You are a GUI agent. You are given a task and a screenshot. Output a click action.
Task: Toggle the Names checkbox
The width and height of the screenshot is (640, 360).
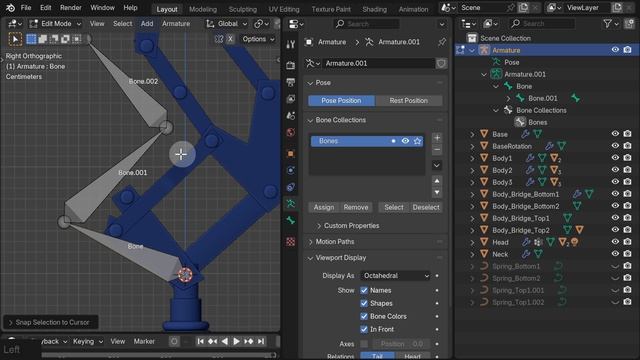point(364,290)
